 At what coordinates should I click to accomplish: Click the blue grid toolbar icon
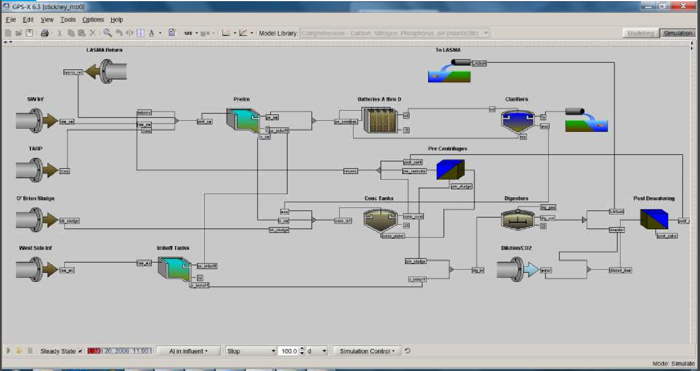coord(141,33)
